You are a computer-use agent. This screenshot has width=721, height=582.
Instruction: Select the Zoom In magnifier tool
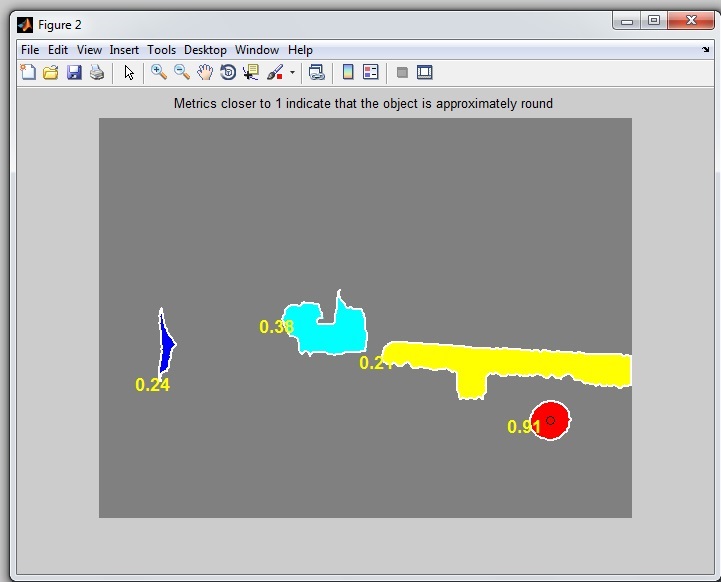159,72
